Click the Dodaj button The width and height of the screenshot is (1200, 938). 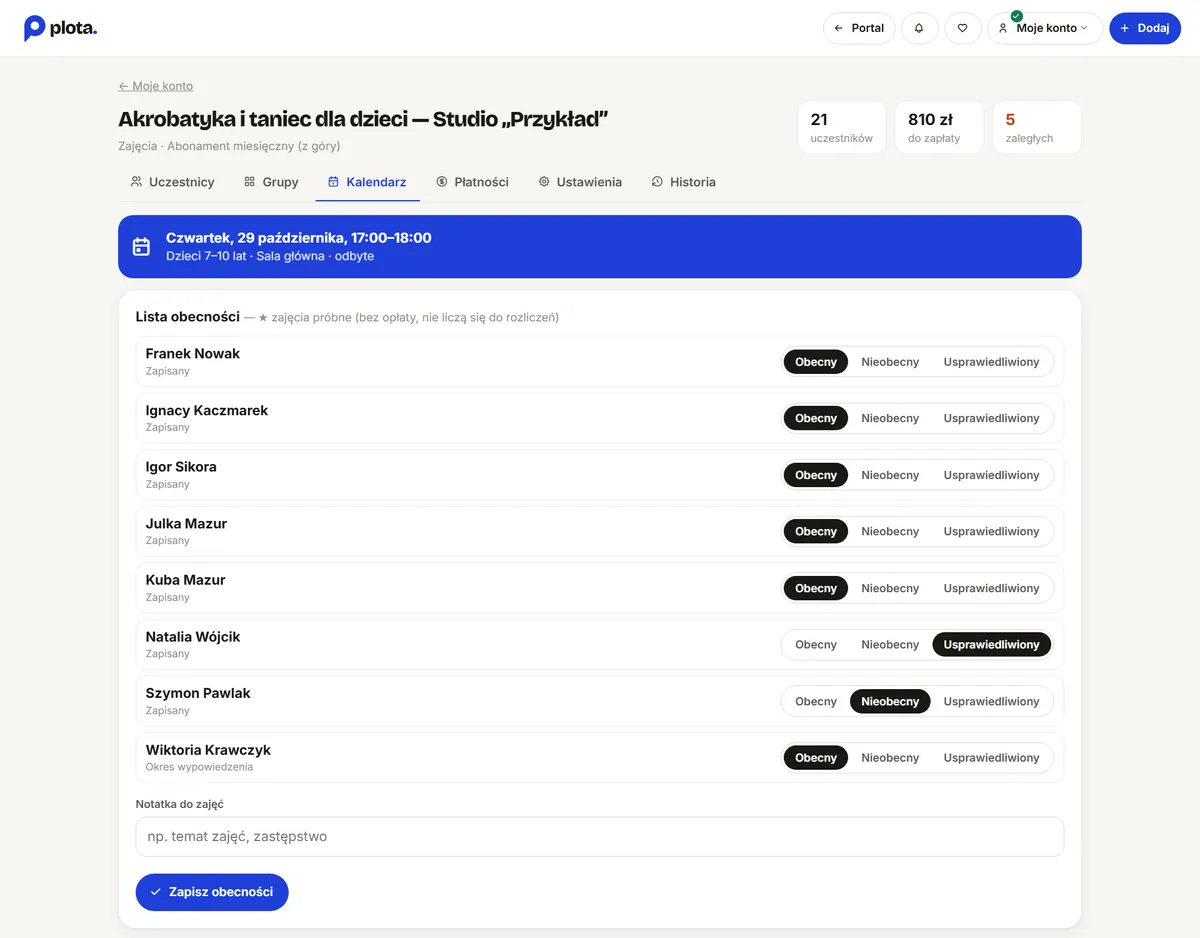click(1145, 28)
